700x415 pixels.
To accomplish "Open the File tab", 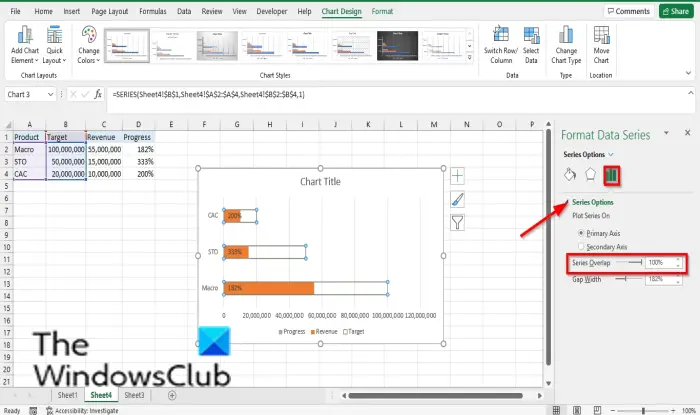I will [15, 11].
